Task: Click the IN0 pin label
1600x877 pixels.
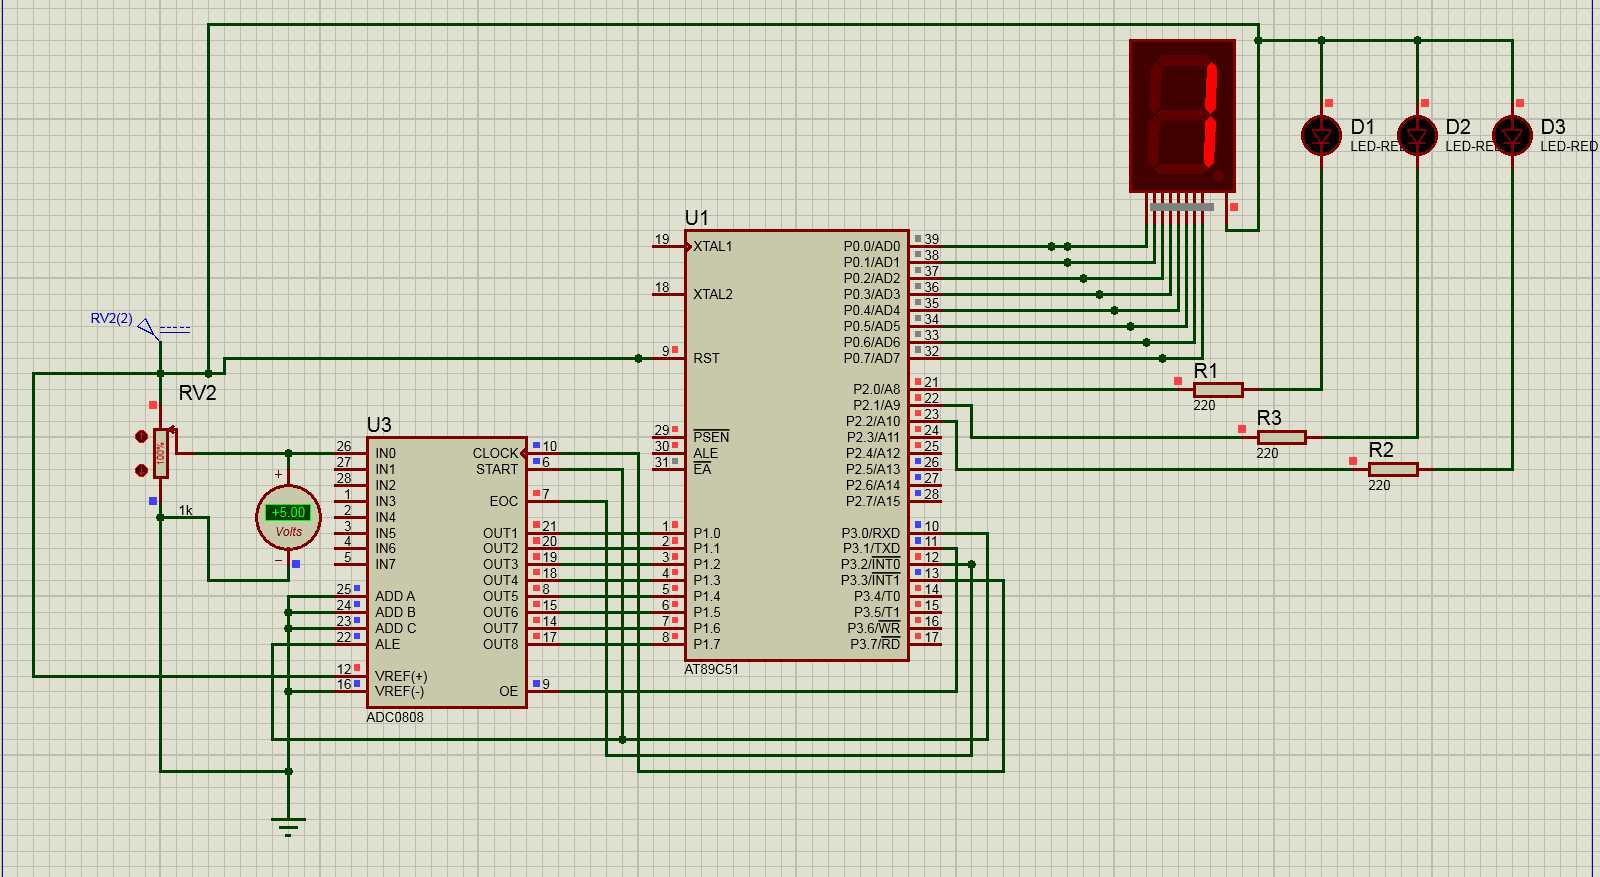Action: point(385,453)
